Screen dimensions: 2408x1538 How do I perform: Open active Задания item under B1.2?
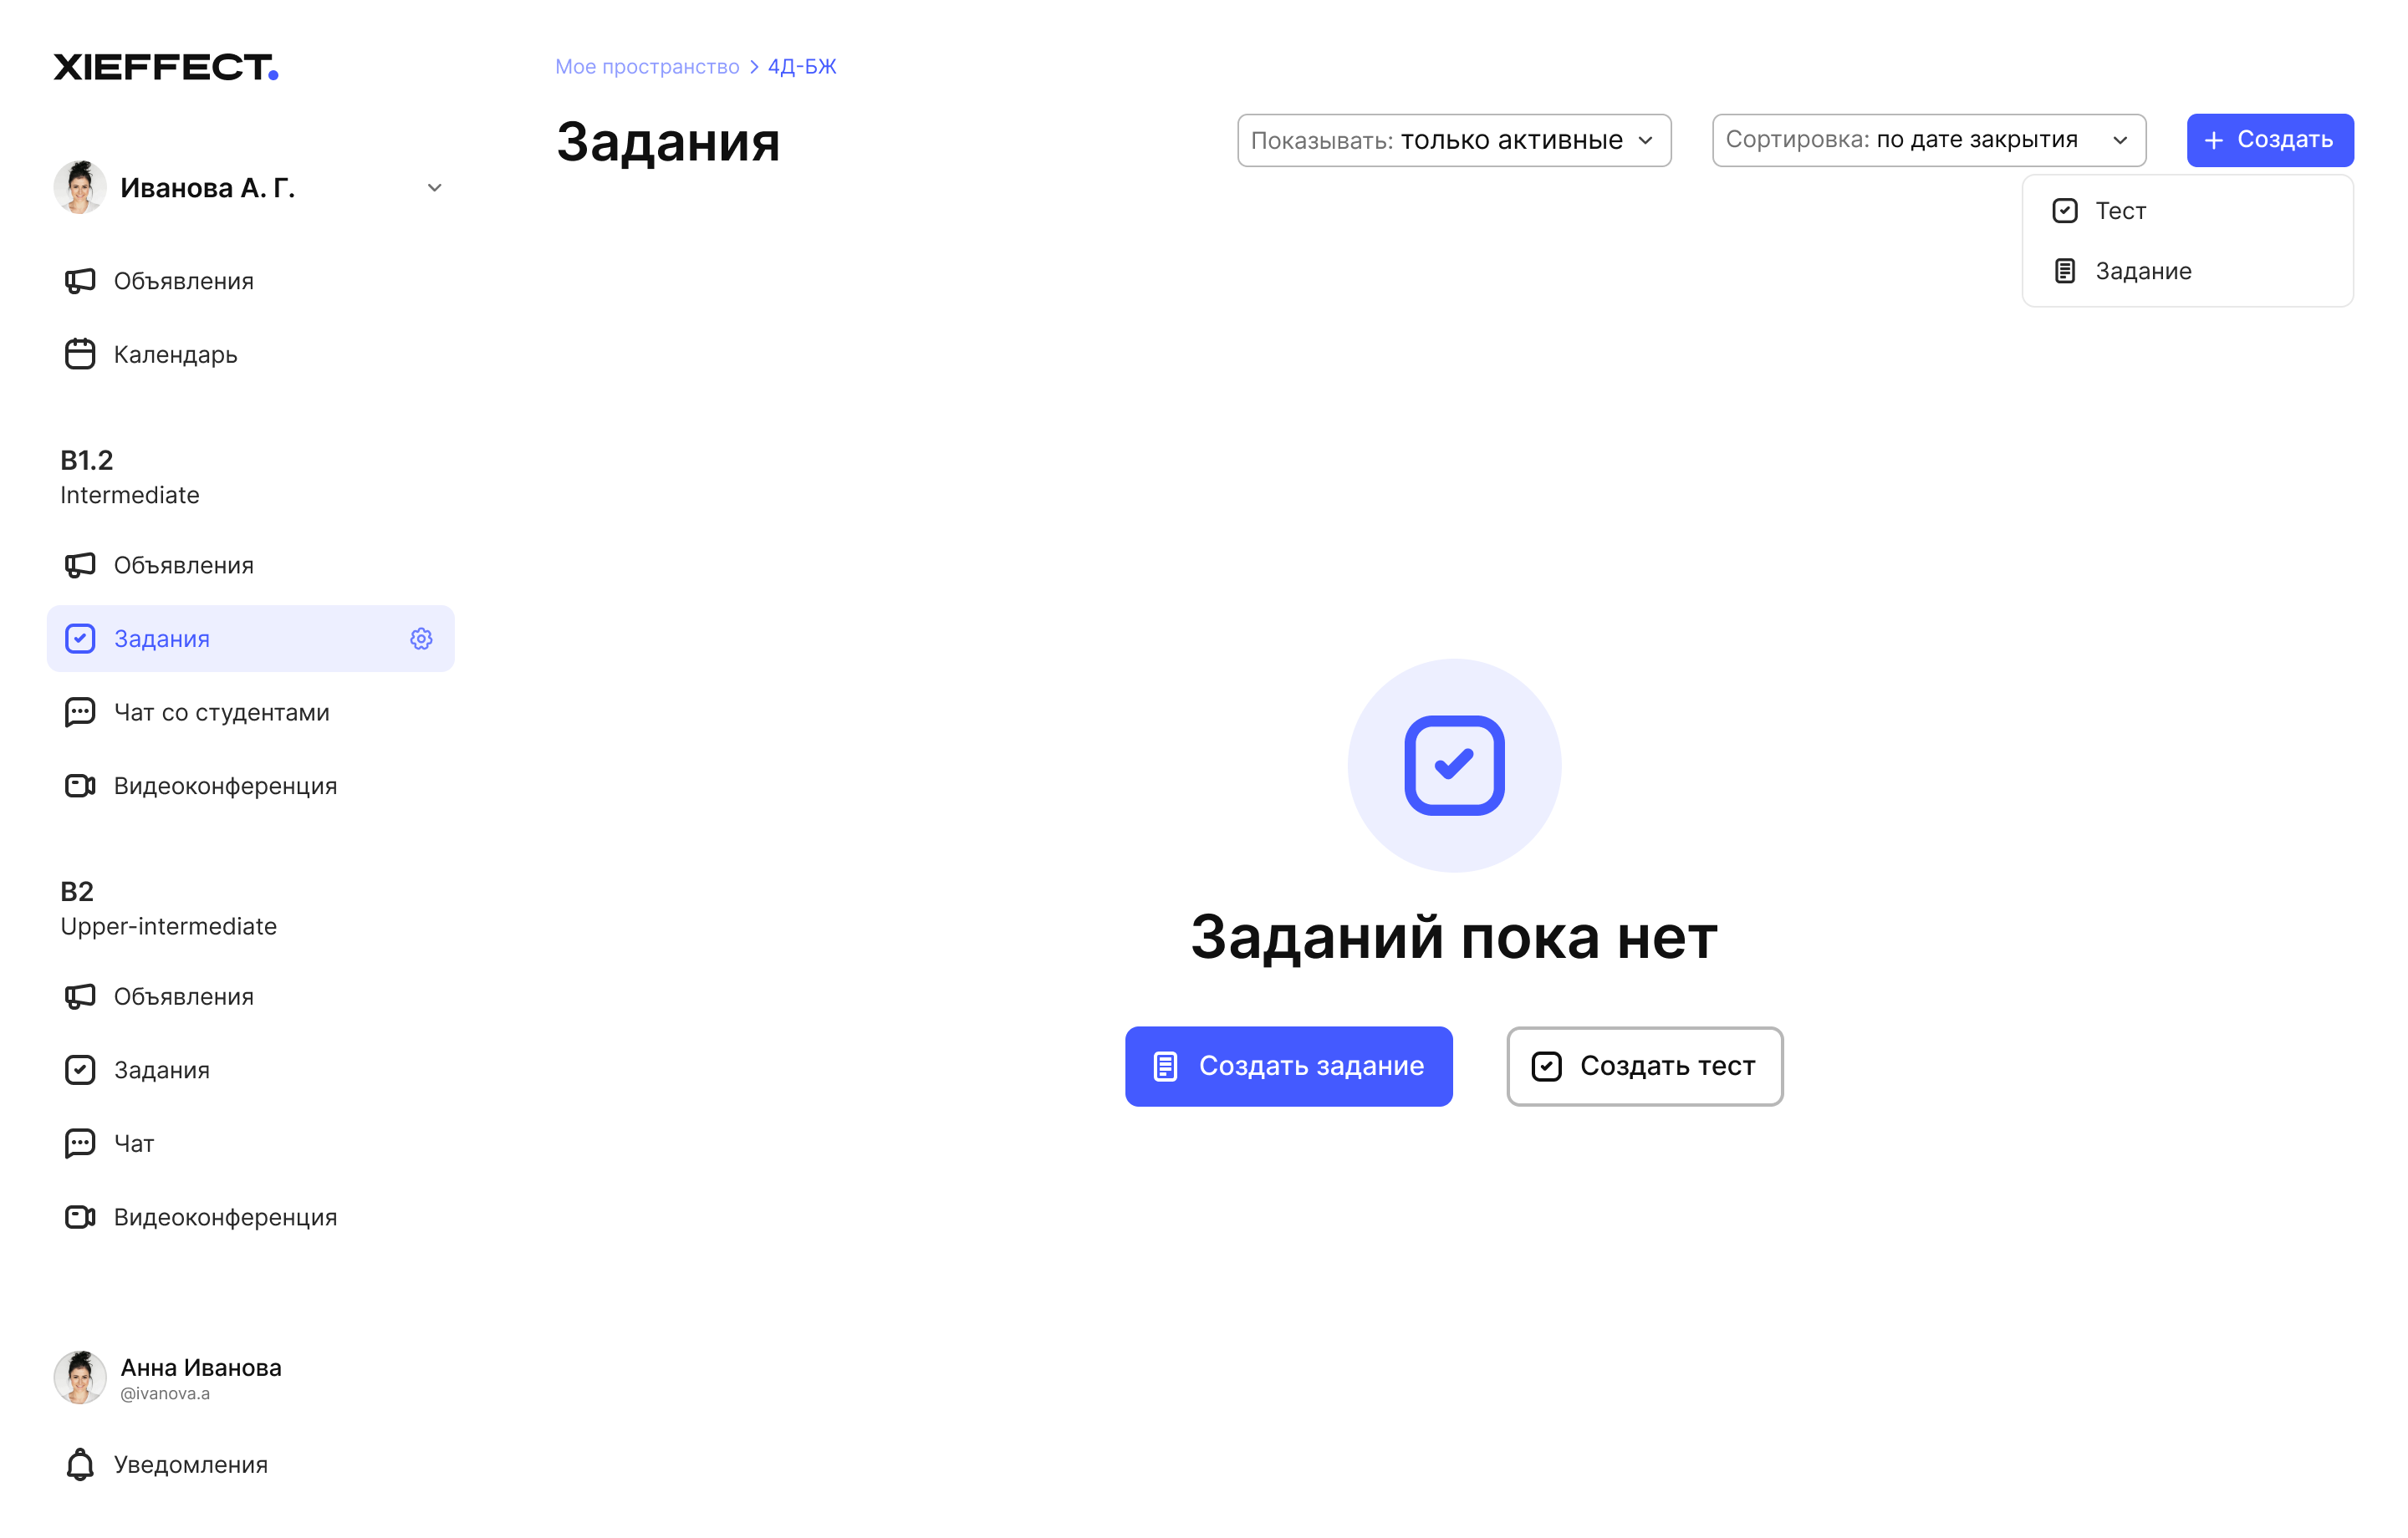[x=250, y=638]
